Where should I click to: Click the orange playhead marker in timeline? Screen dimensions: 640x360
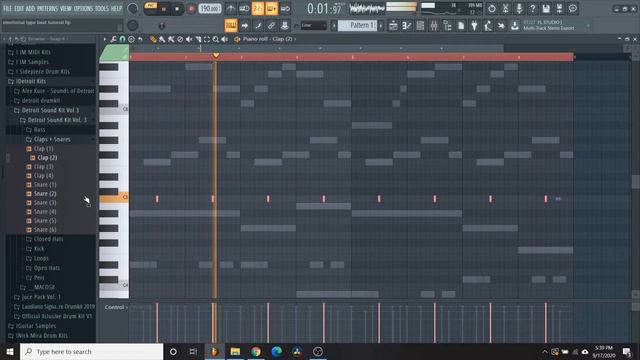(x=216, y=56)
